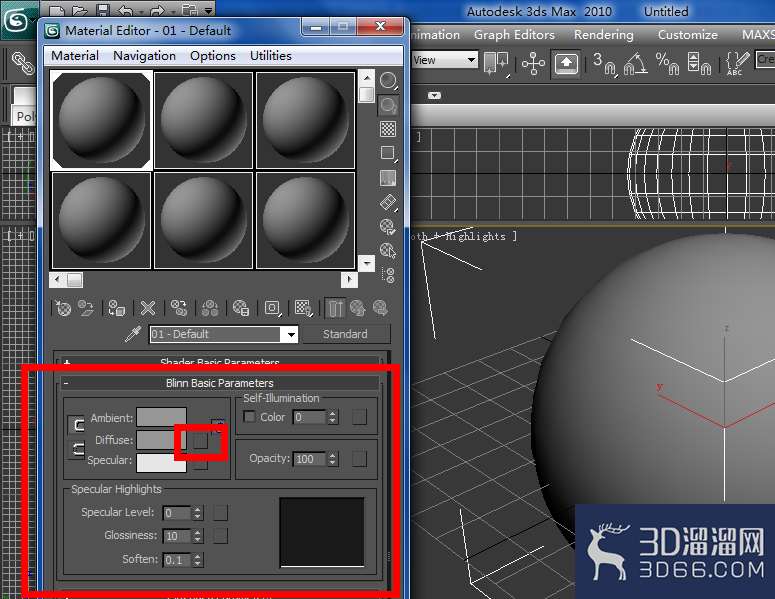Open the Ambient color swatch
The height and width of the screenshot is (599, 775).
162,417
